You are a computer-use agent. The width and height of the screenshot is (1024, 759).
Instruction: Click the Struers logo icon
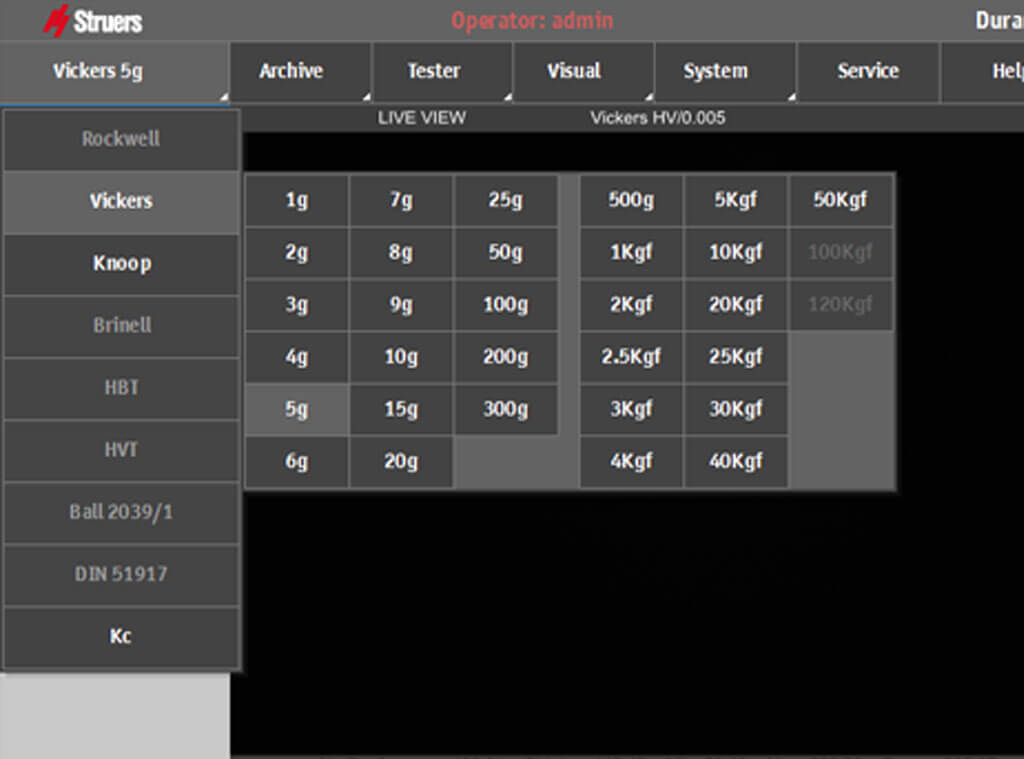(57, 20)
